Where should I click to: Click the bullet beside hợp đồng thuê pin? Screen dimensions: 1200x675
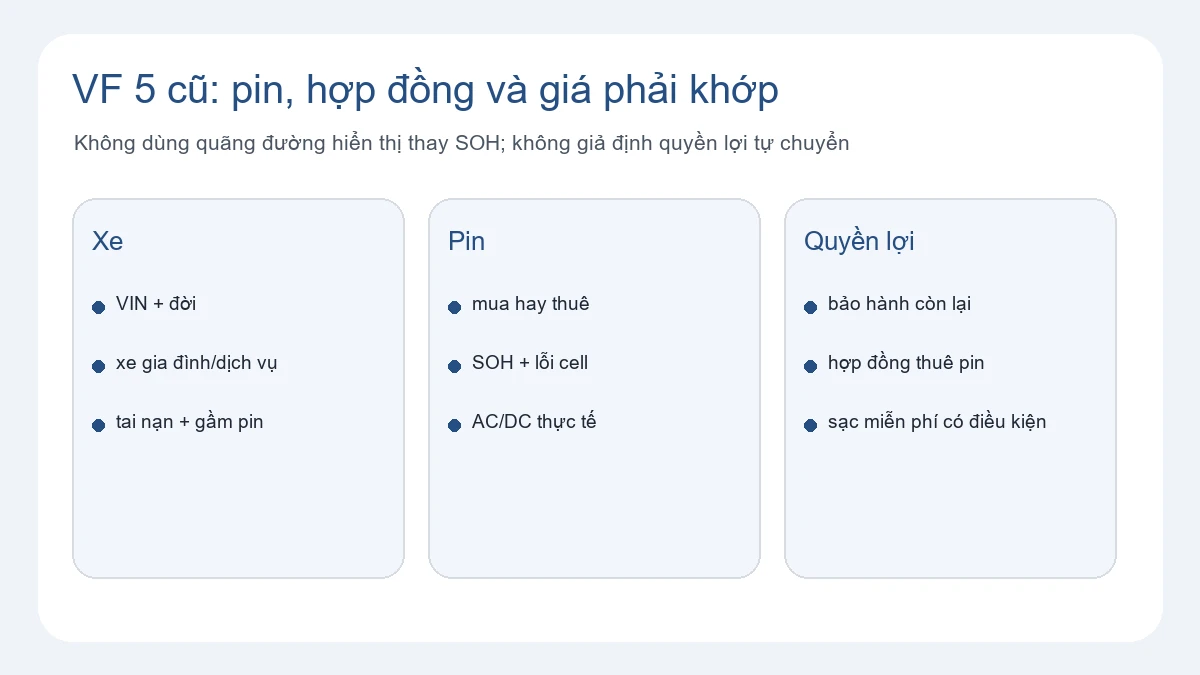click(x=810, y=366)
